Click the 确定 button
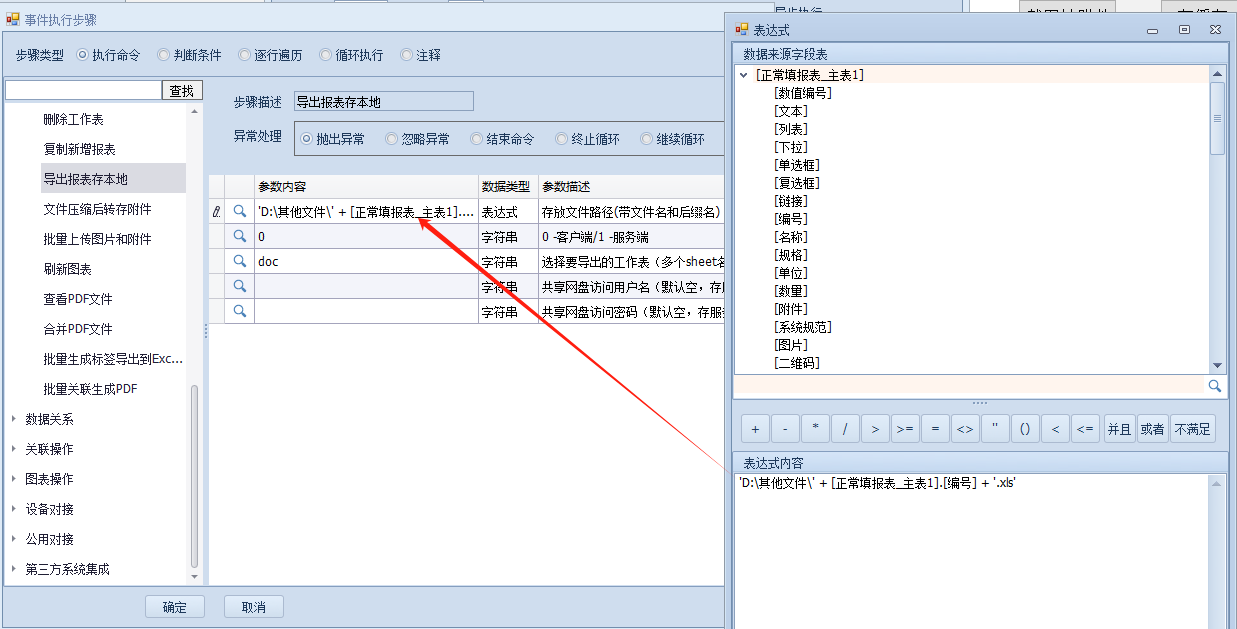Screen dimensions: 1237x629 [x=175, y=607]
